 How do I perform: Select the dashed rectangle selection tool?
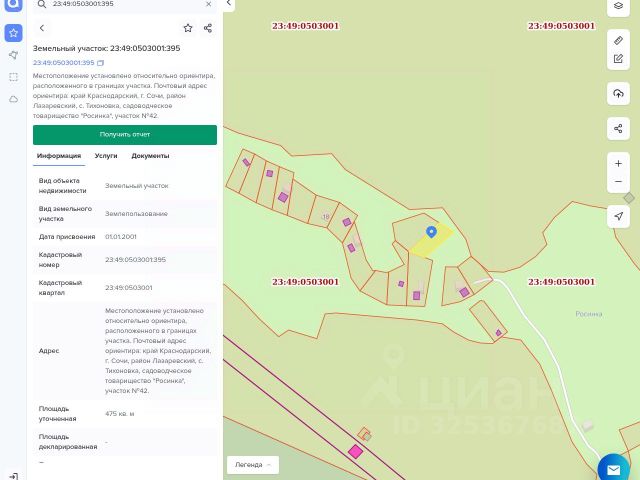pyautogui.click(x=13, y=77)
